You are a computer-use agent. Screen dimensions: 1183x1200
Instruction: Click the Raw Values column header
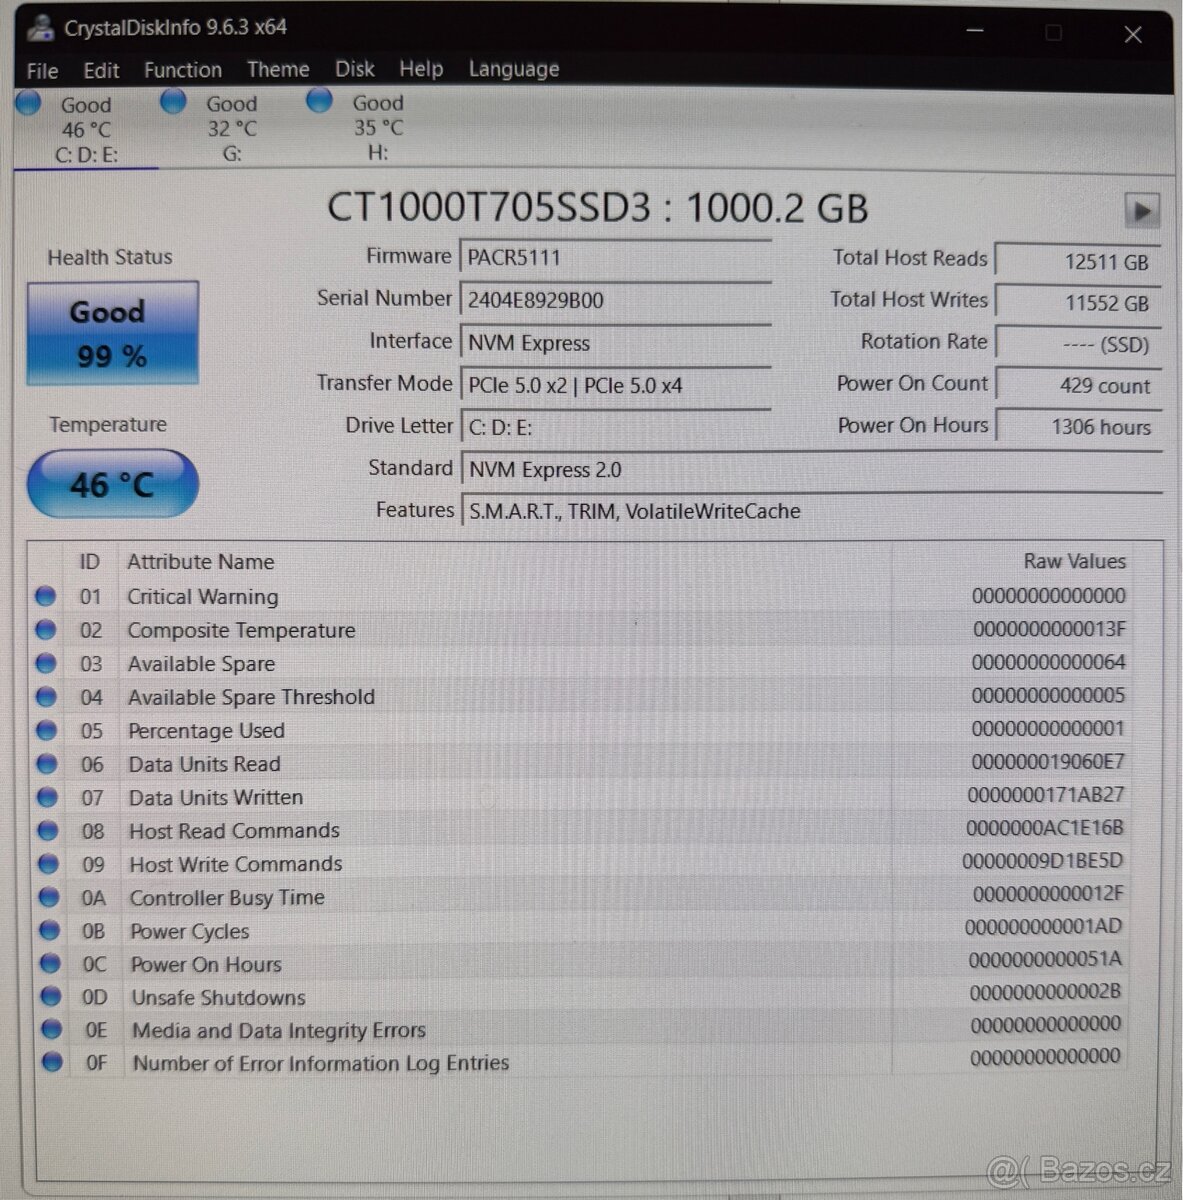(x=1073, y=561)
